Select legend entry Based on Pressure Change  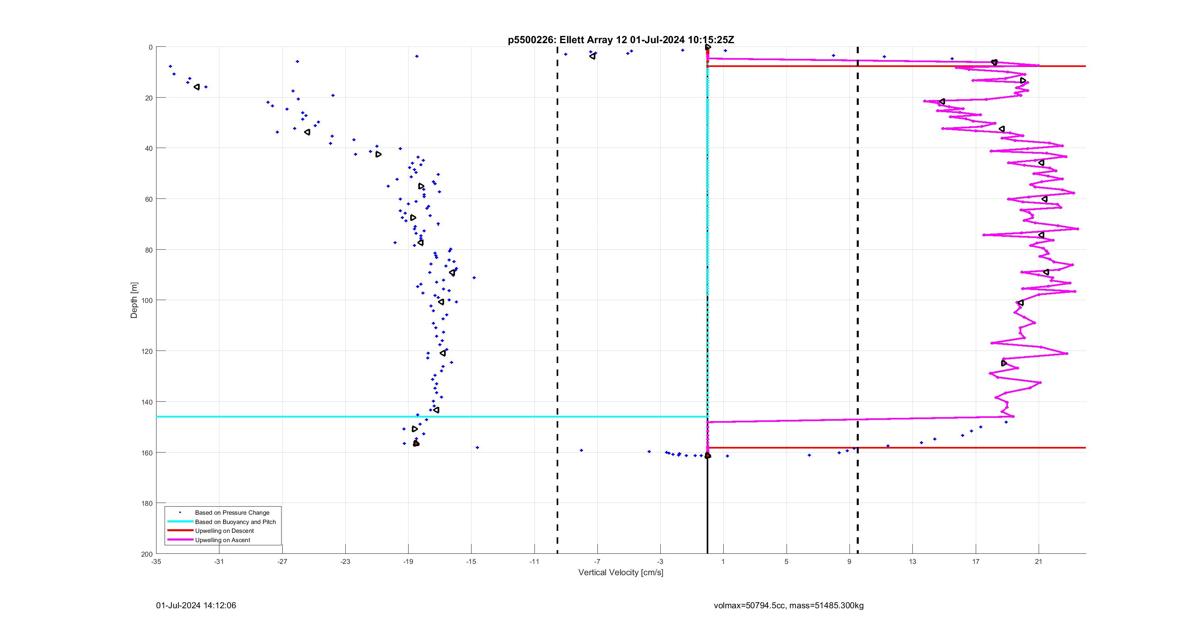point(232,513)
